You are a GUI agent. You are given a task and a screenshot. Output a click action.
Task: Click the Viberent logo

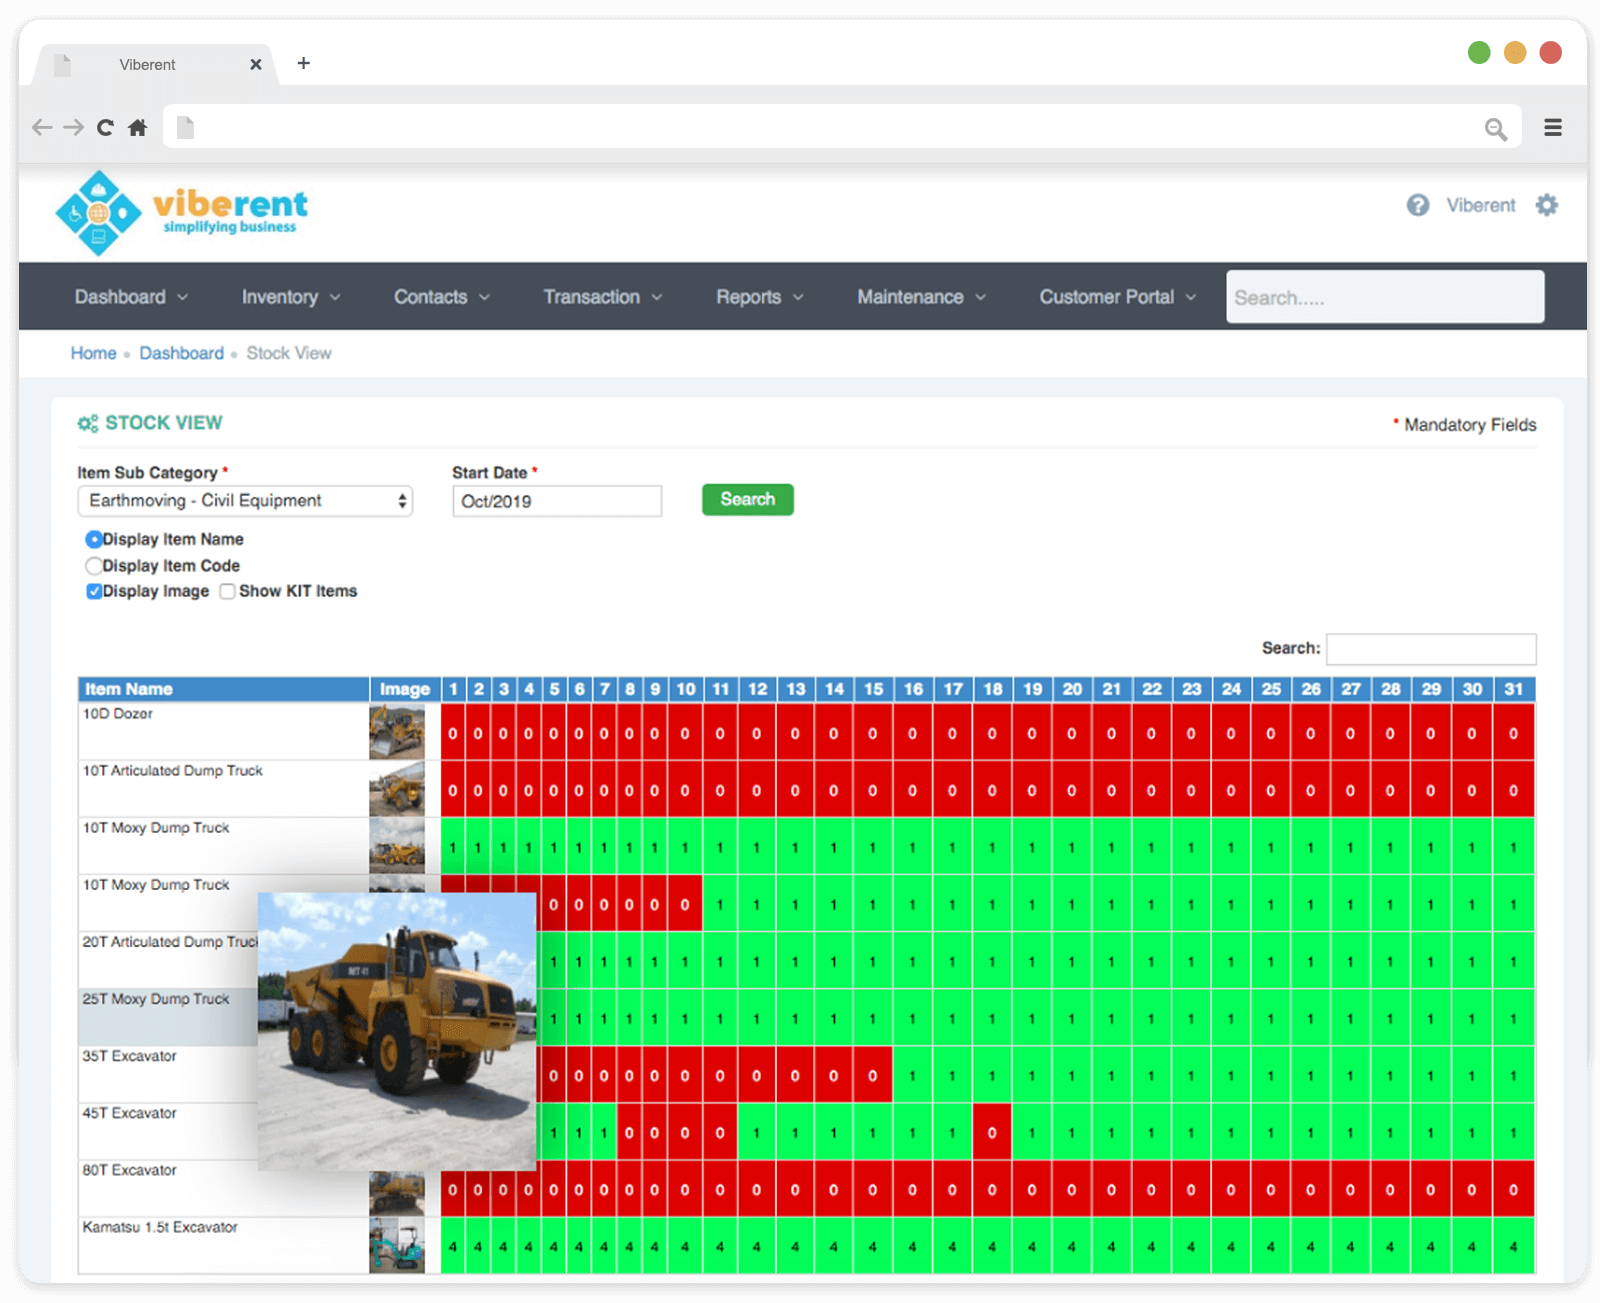(x=181, y=212)
